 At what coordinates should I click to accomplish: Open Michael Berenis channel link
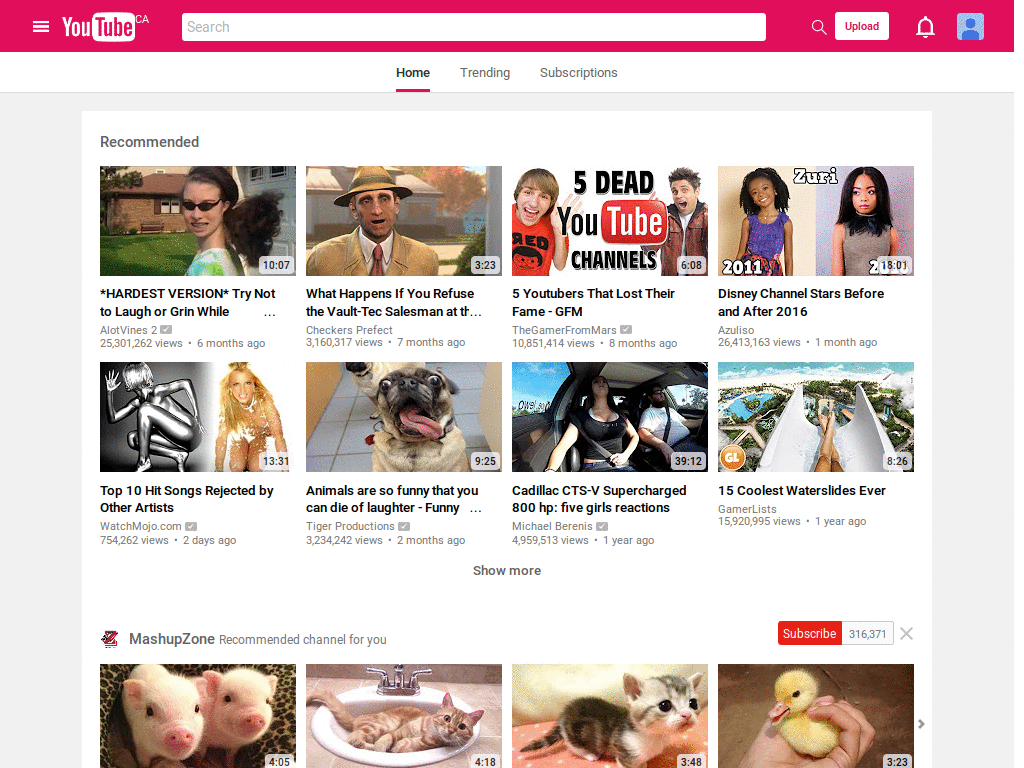point(552,526)
